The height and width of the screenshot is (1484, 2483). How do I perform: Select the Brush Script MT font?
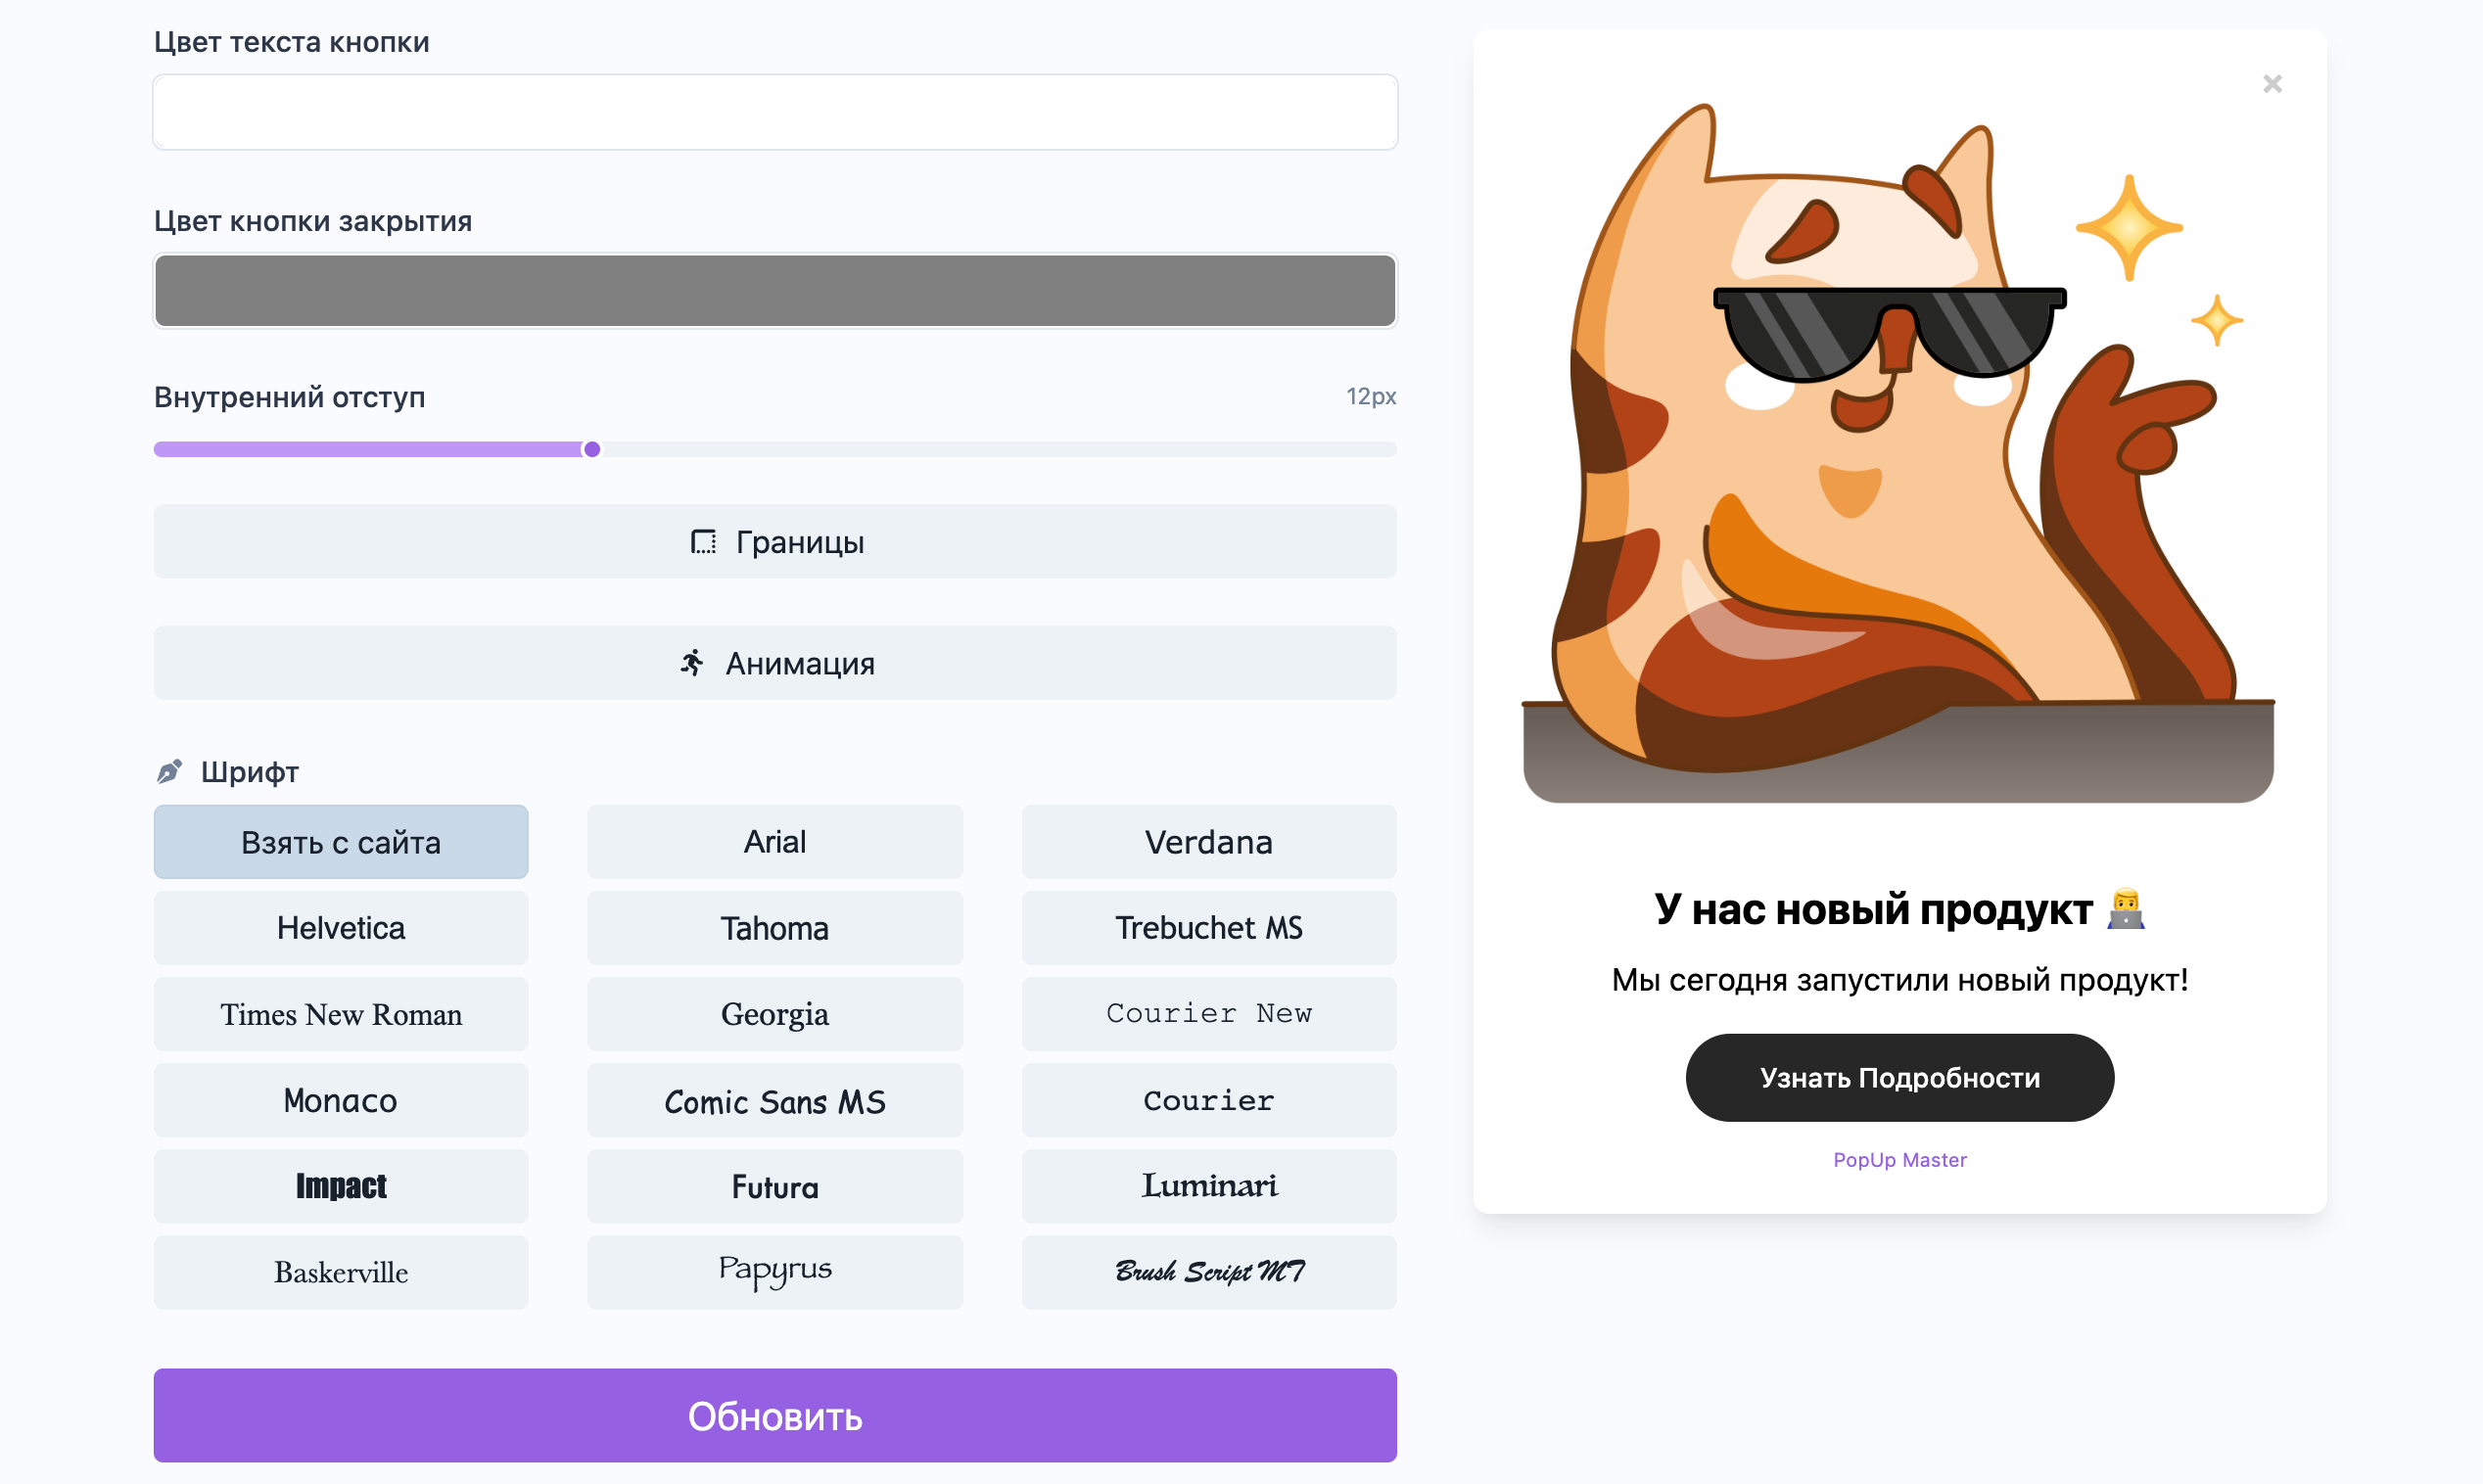click(x=1208, y=1272)
